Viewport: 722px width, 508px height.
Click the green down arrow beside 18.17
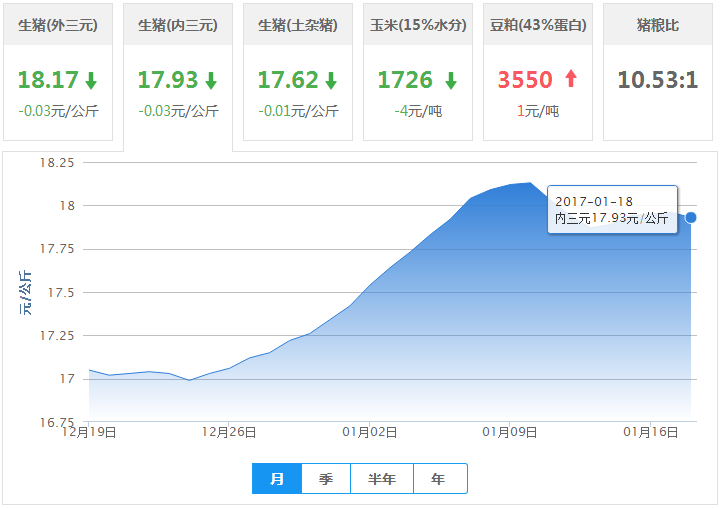[x=91, y=81]
